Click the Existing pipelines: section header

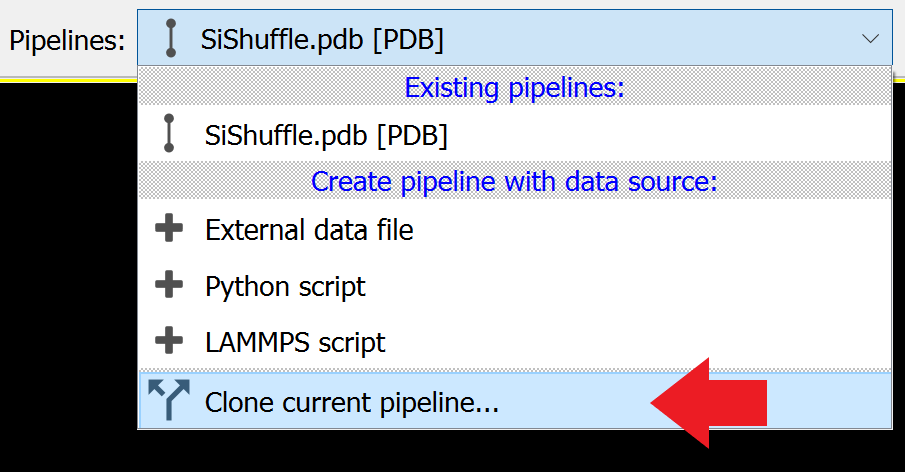pos(514,88)
